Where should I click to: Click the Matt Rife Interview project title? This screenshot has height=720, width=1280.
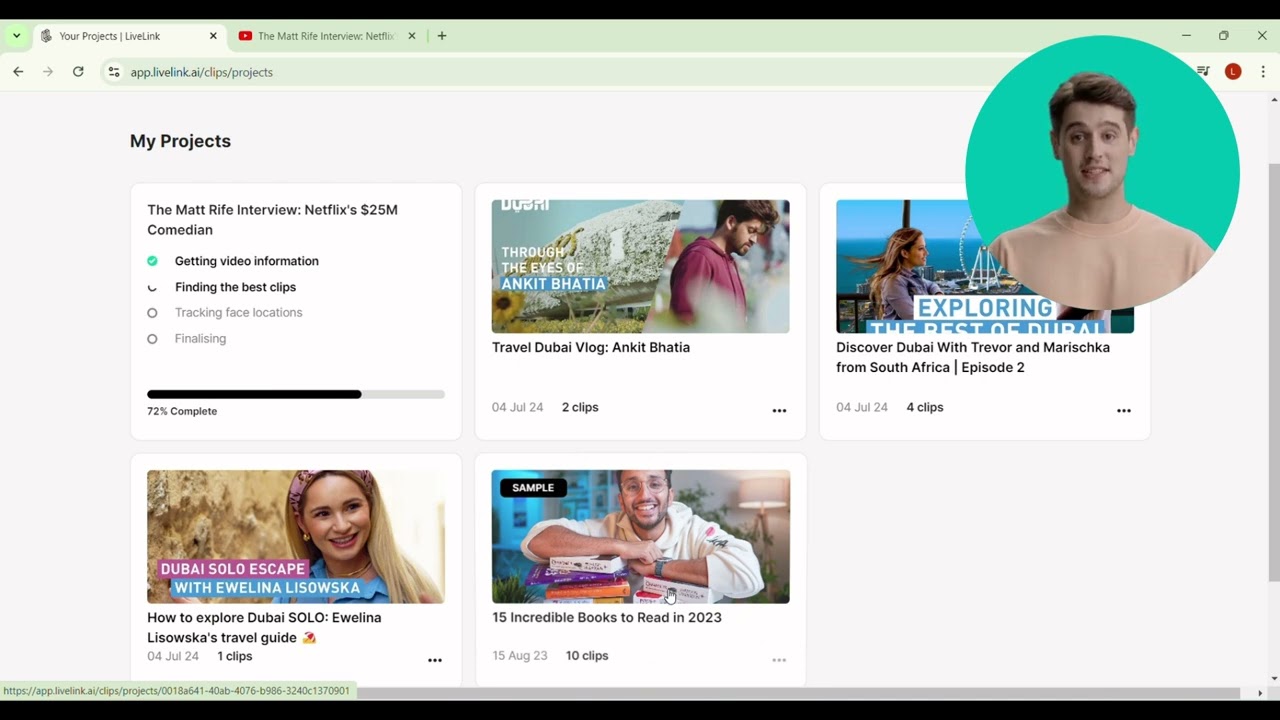272,219
